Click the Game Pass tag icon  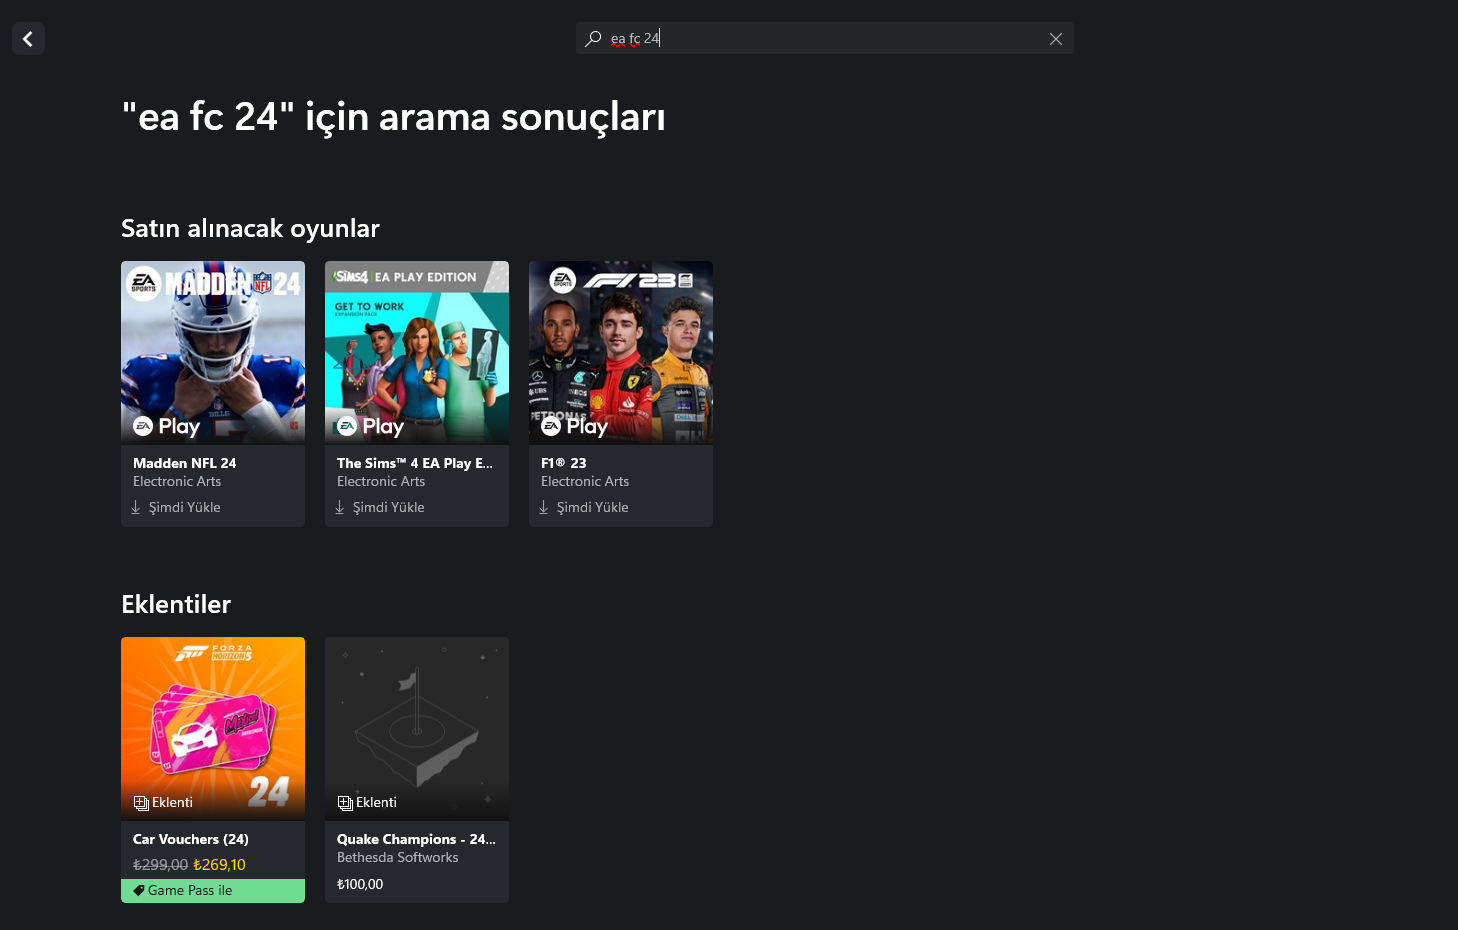coord(139,890)
